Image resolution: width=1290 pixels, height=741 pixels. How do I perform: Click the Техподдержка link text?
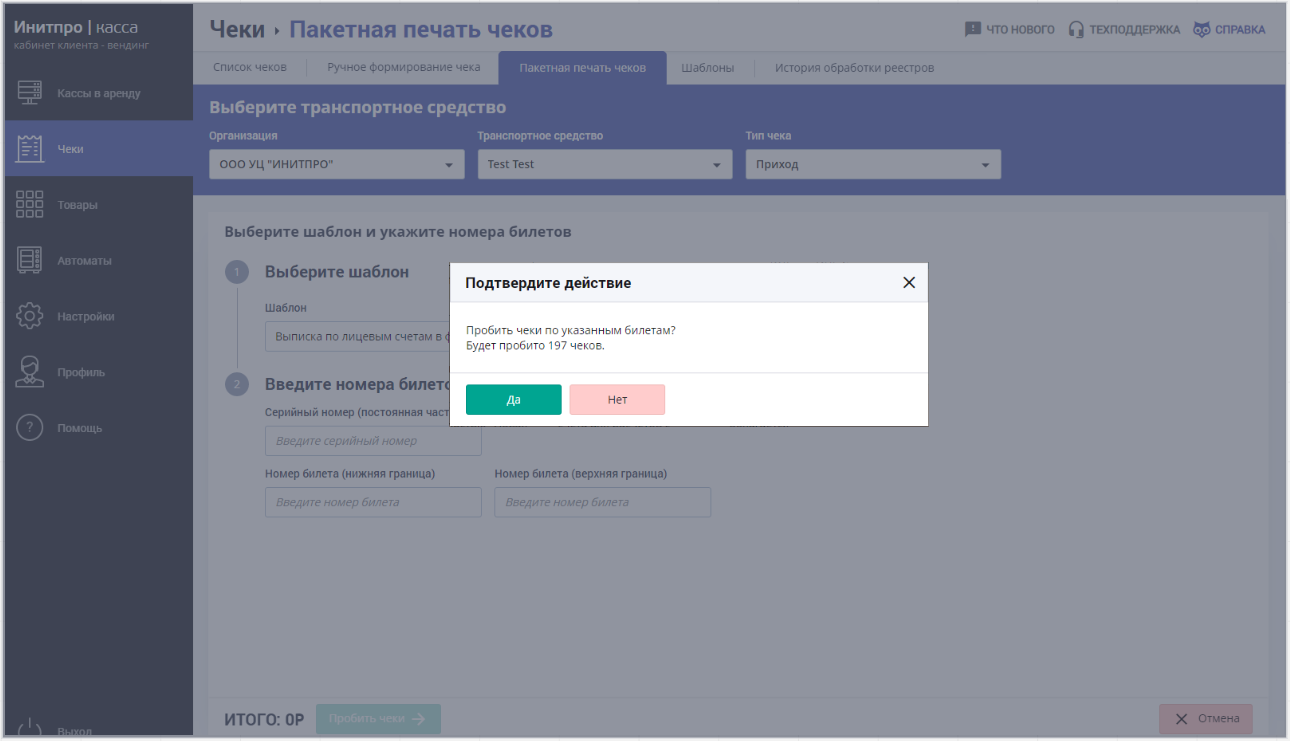[x=1135, y=30]
